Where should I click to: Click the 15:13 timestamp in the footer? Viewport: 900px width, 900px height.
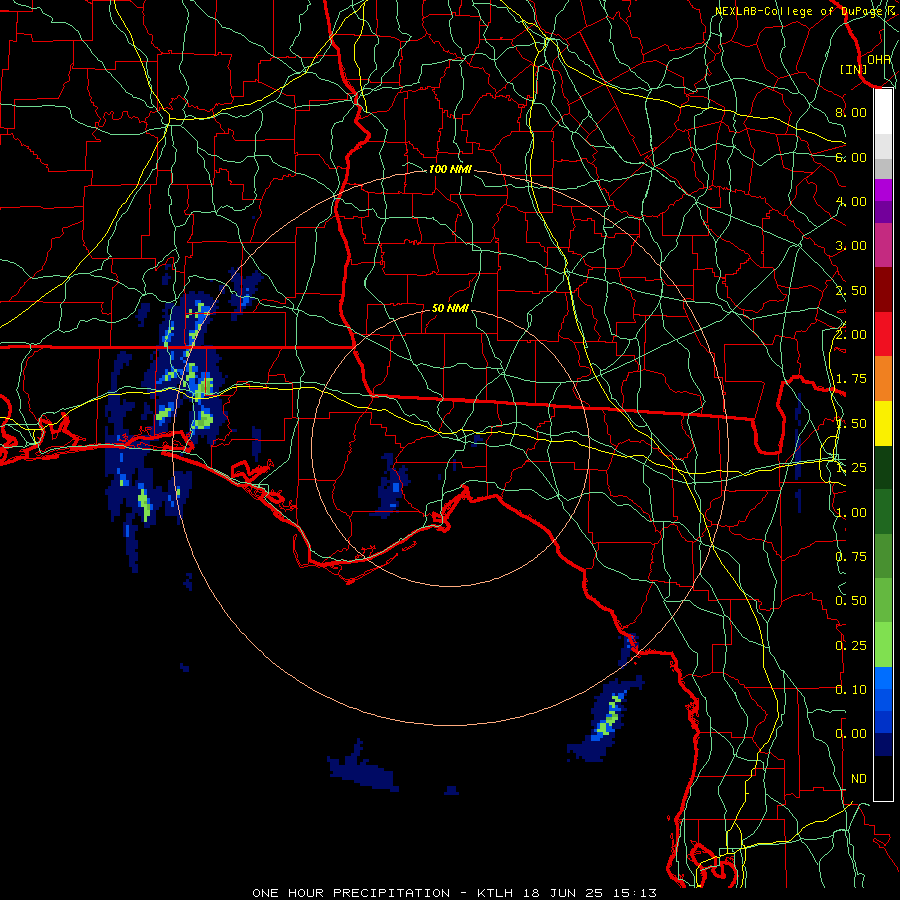click(x=637, y=893)
